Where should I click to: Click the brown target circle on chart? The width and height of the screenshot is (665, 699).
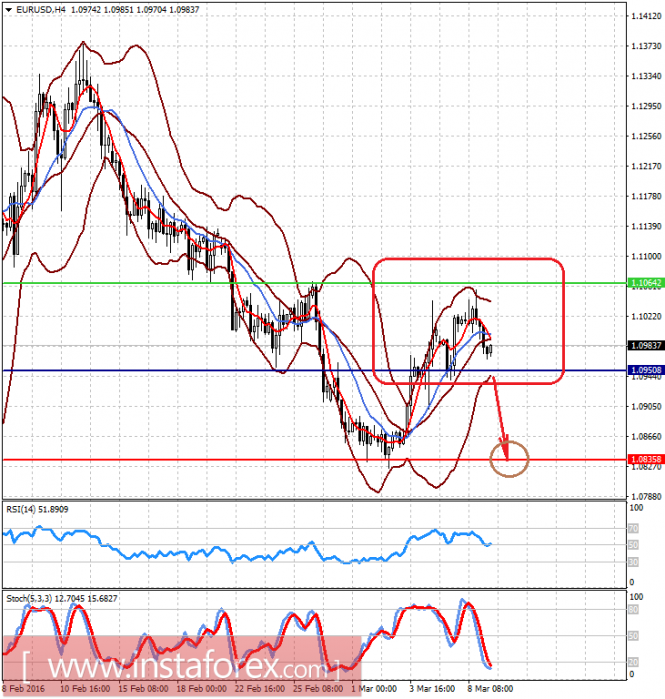[x=509, y=459]
